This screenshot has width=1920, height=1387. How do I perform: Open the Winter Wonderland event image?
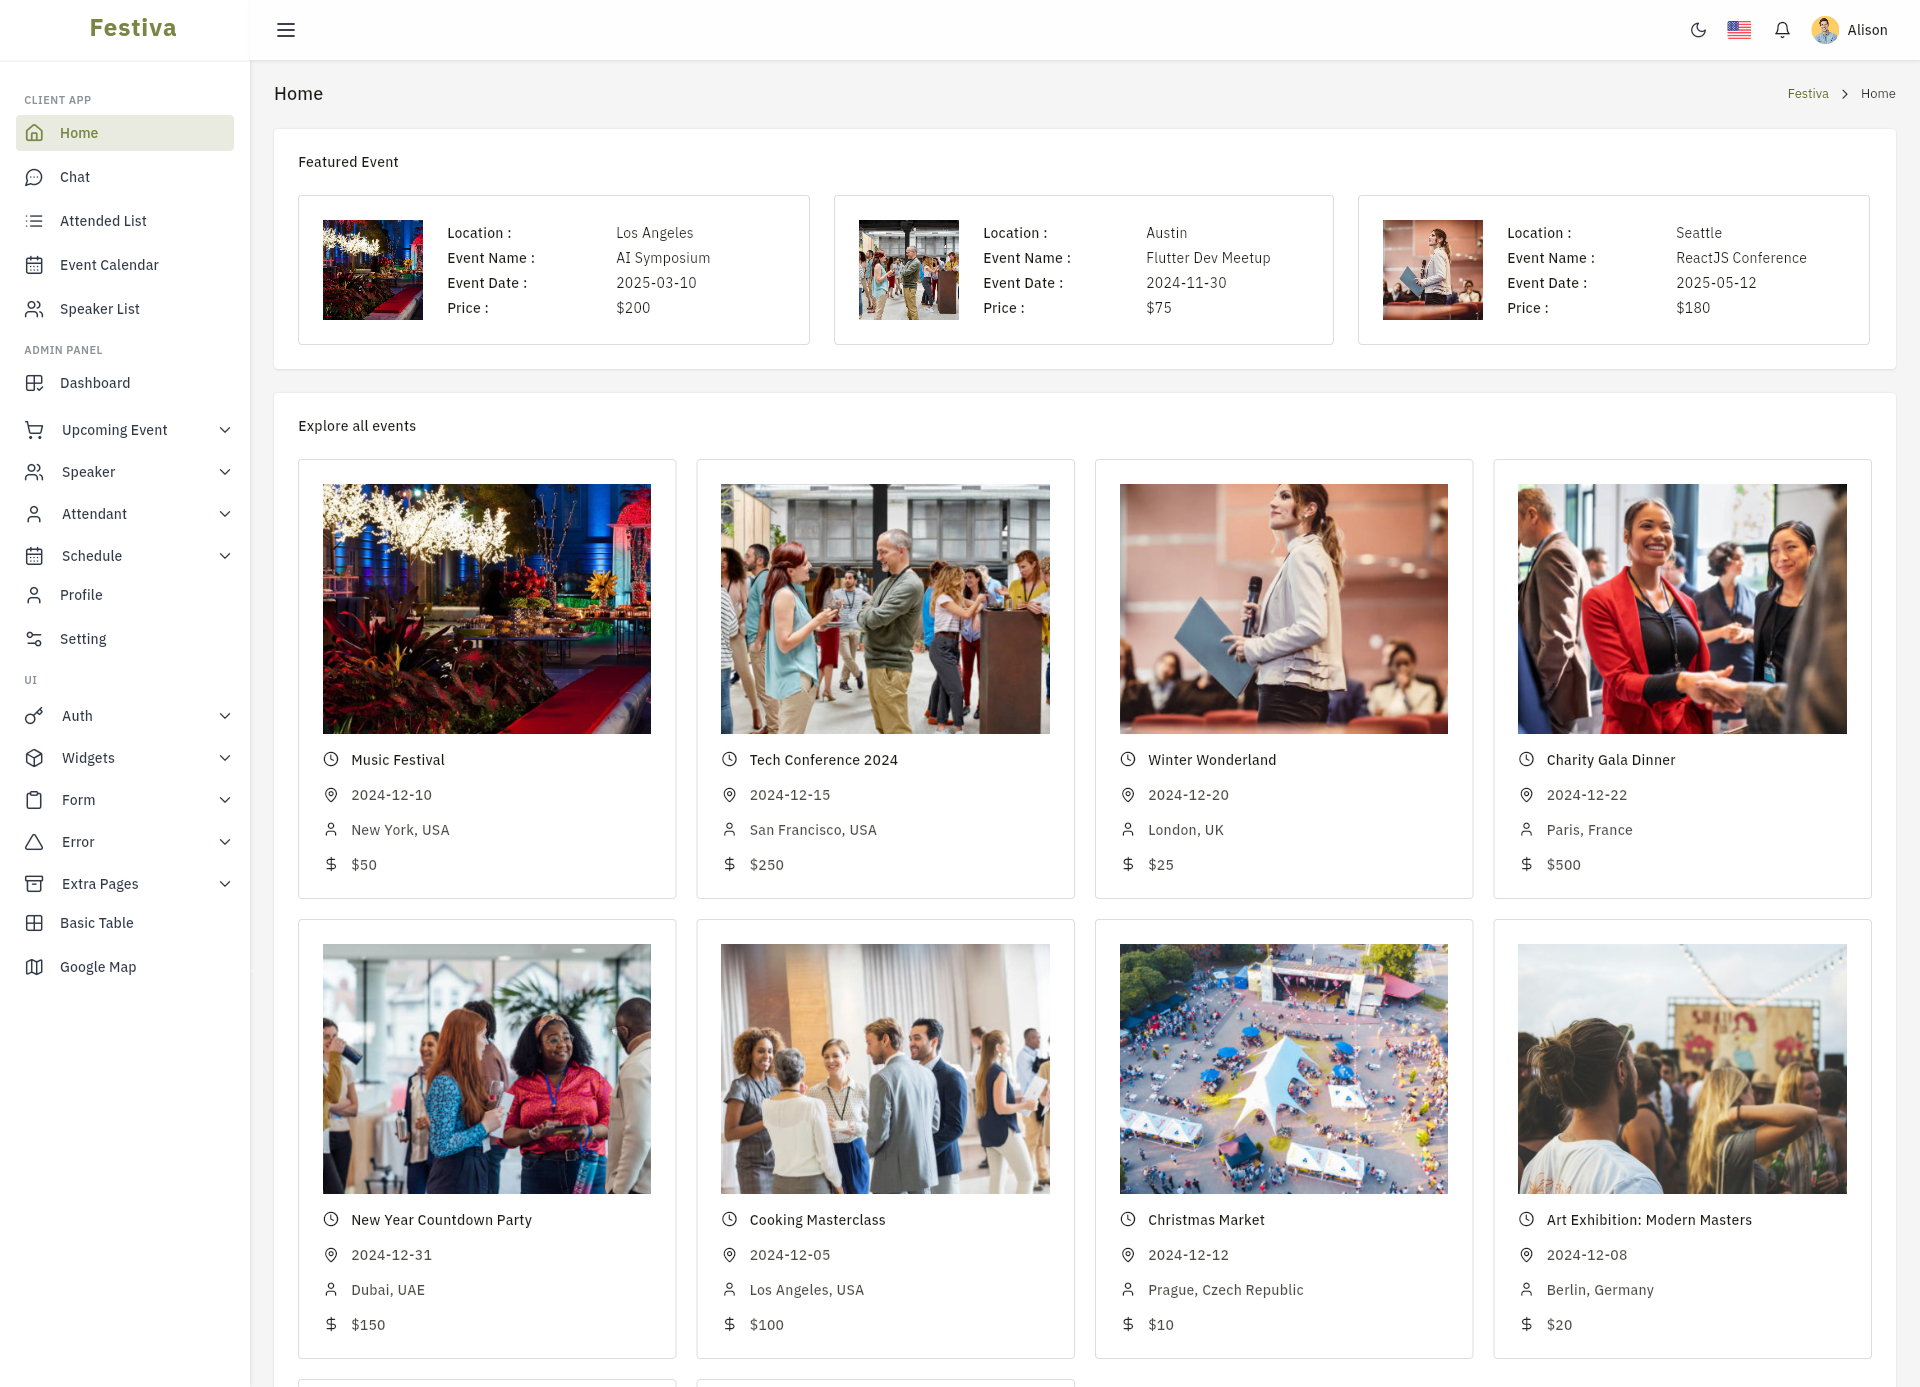1284,609
